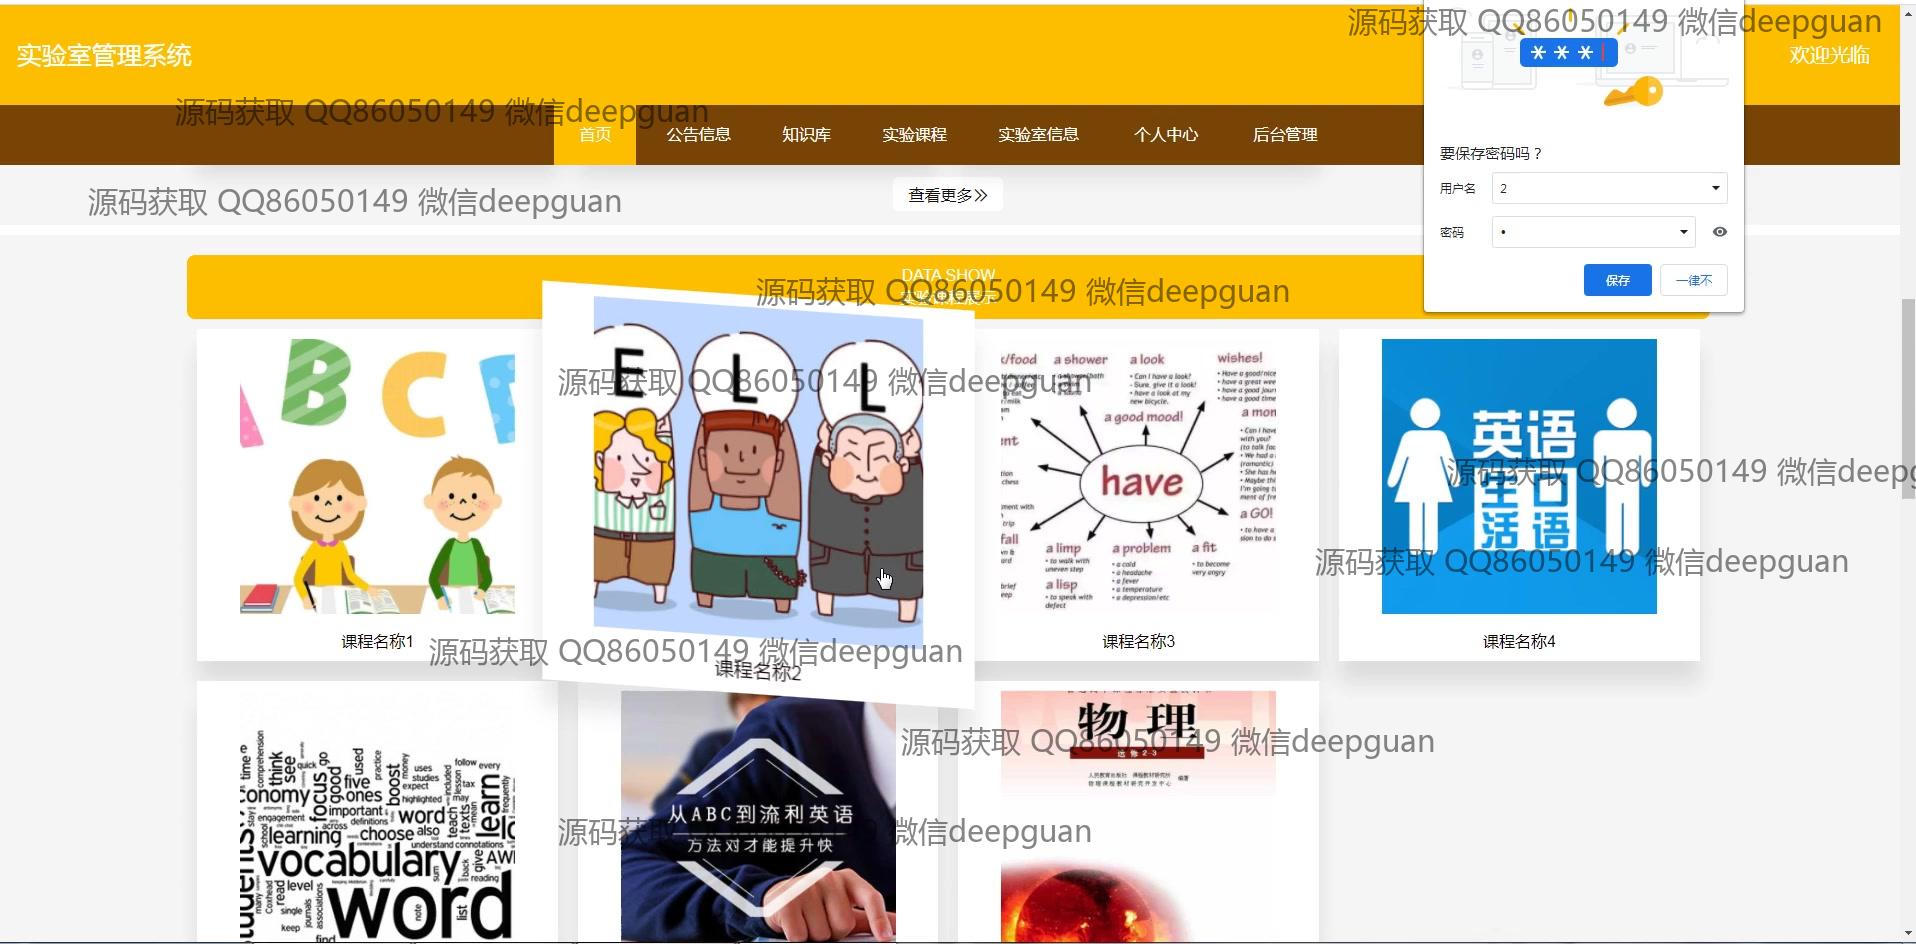Viewport: 1916px width, 944px height.
Task: Click the 一律不 button
Action: pos(1694,280)
